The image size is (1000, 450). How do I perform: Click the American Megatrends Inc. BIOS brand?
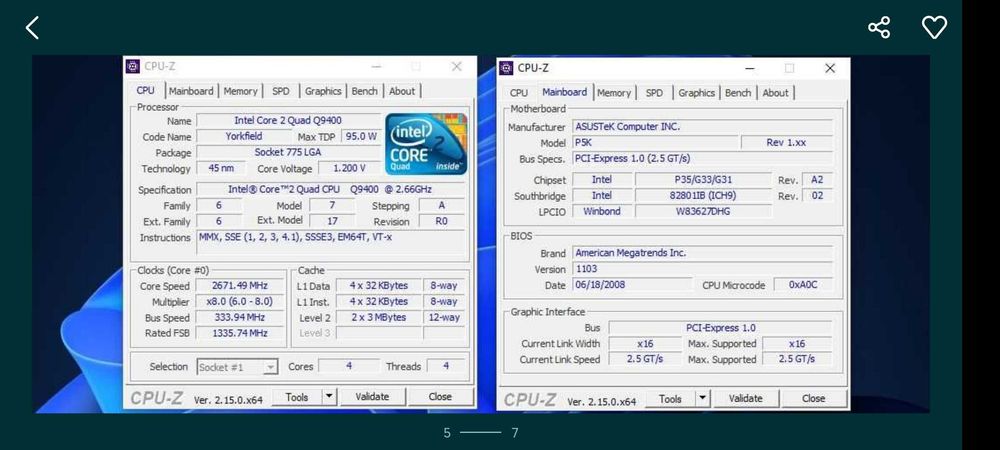[703, 253]
